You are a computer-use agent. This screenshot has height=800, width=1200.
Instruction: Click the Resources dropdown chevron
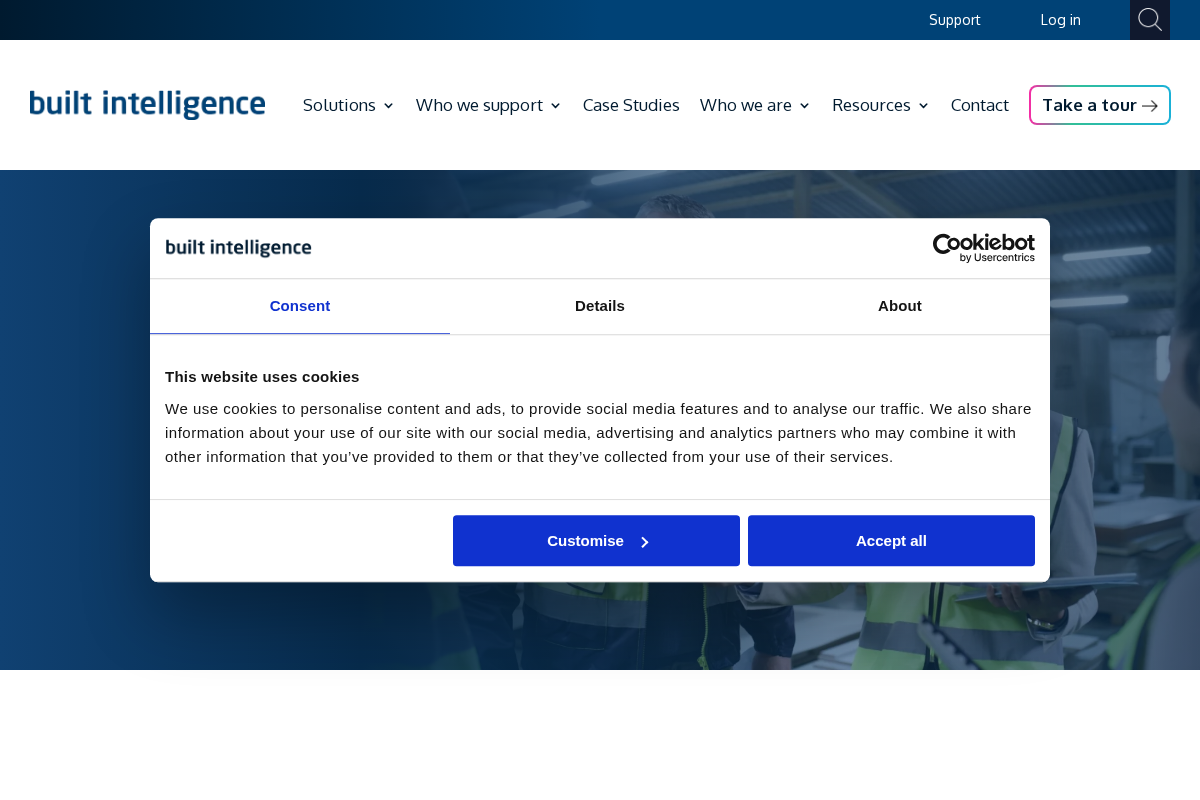pyautogui.click(x=923, y=105)
